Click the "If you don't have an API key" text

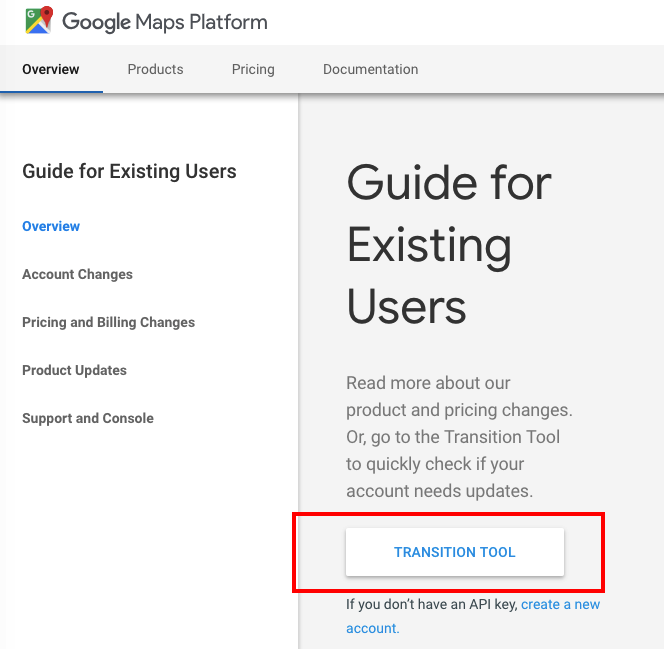pyautogui.click(x=432, y=605)
